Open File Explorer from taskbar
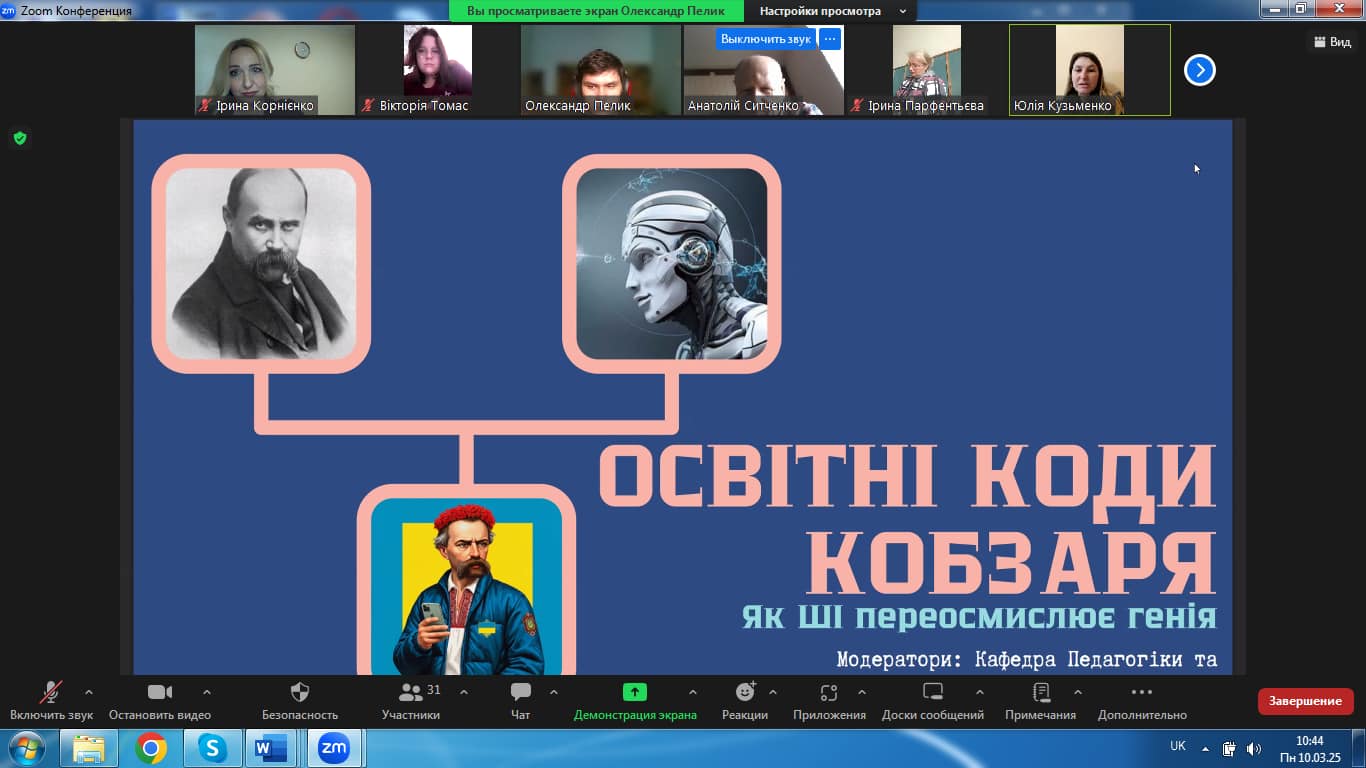1366x768 pixels. tap(89, 748)
